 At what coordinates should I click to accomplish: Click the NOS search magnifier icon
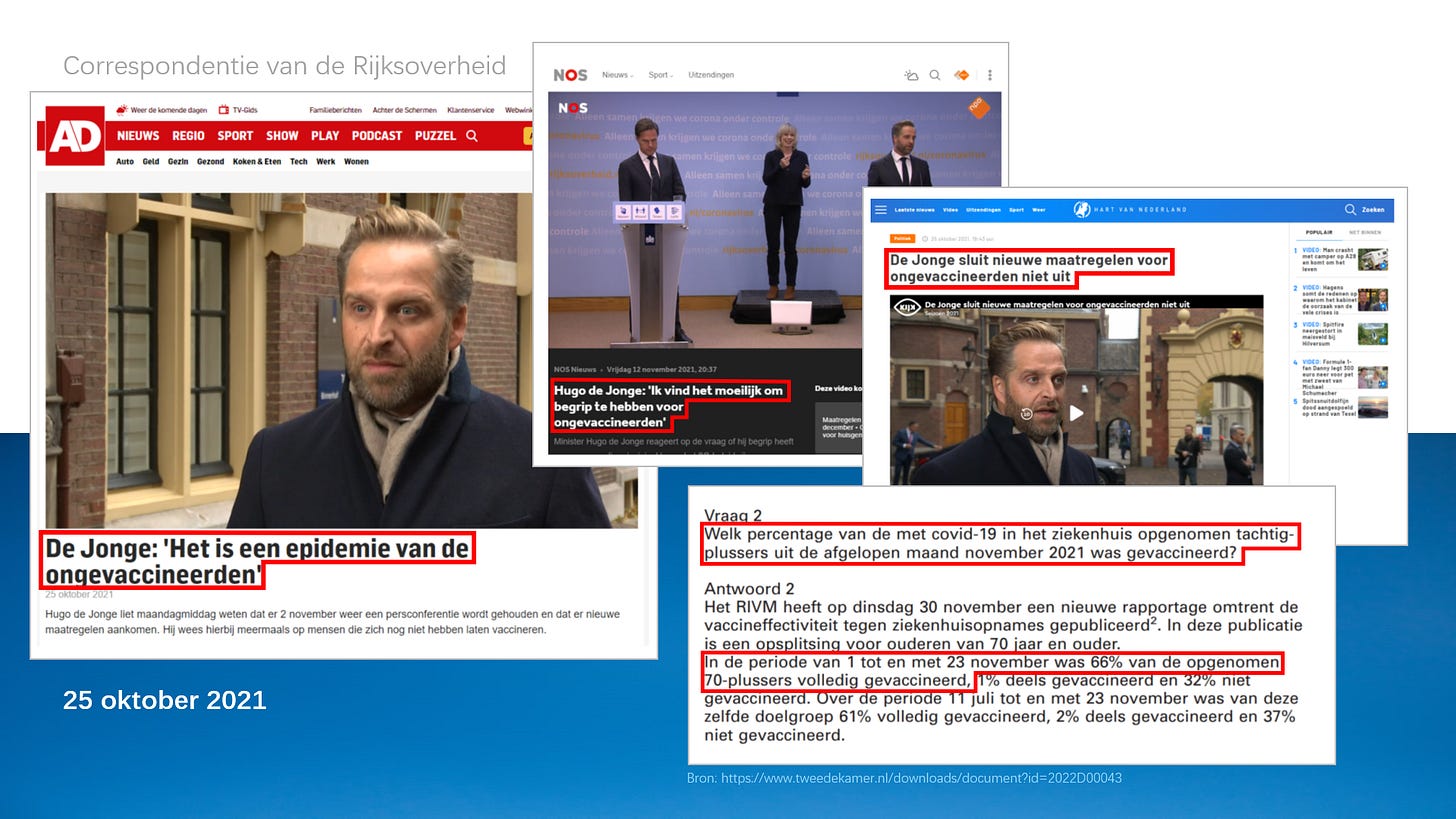(935, 75)
